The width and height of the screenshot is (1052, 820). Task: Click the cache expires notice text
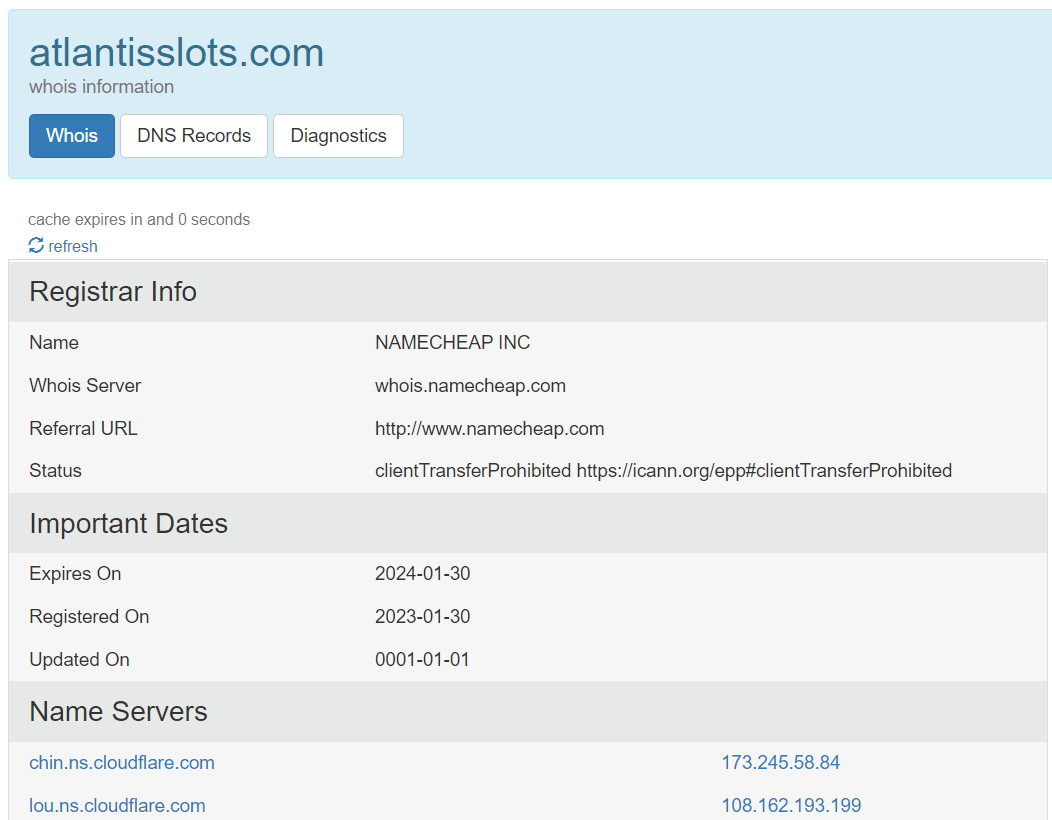(x=139, y=219)
